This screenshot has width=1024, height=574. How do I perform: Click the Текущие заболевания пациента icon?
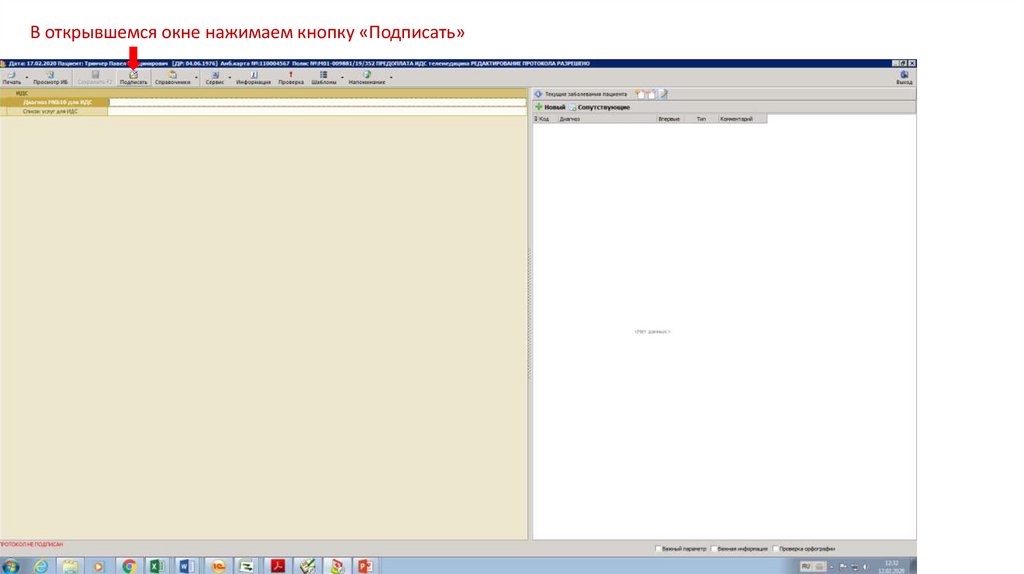[538, 94]
